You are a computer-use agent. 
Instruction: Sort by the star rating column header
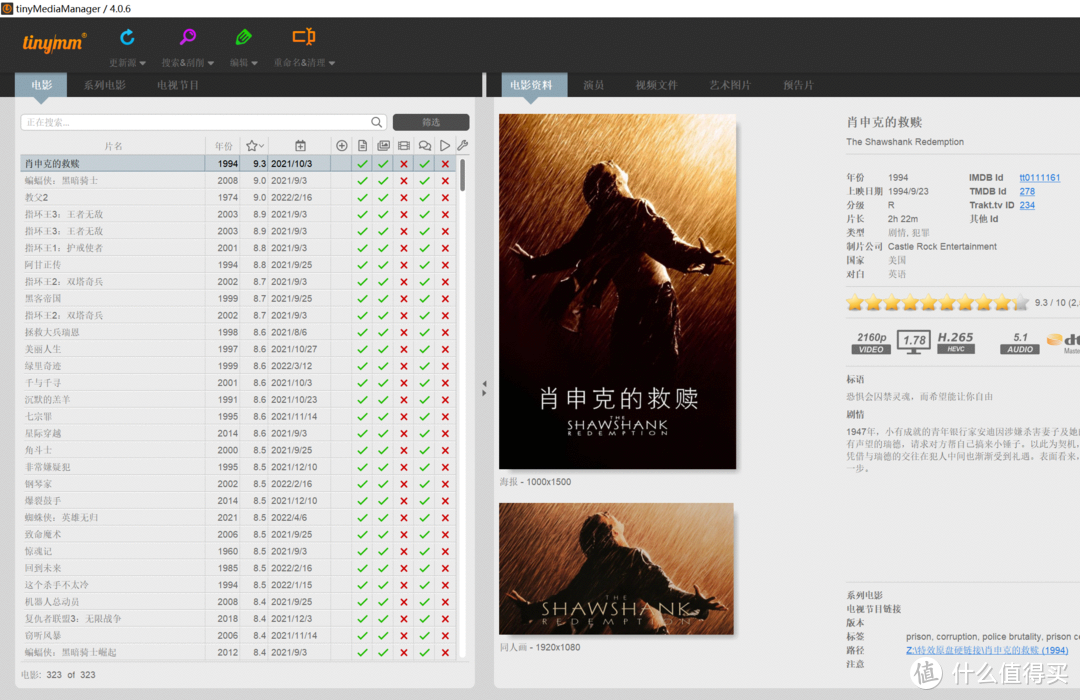coord(254,146)
